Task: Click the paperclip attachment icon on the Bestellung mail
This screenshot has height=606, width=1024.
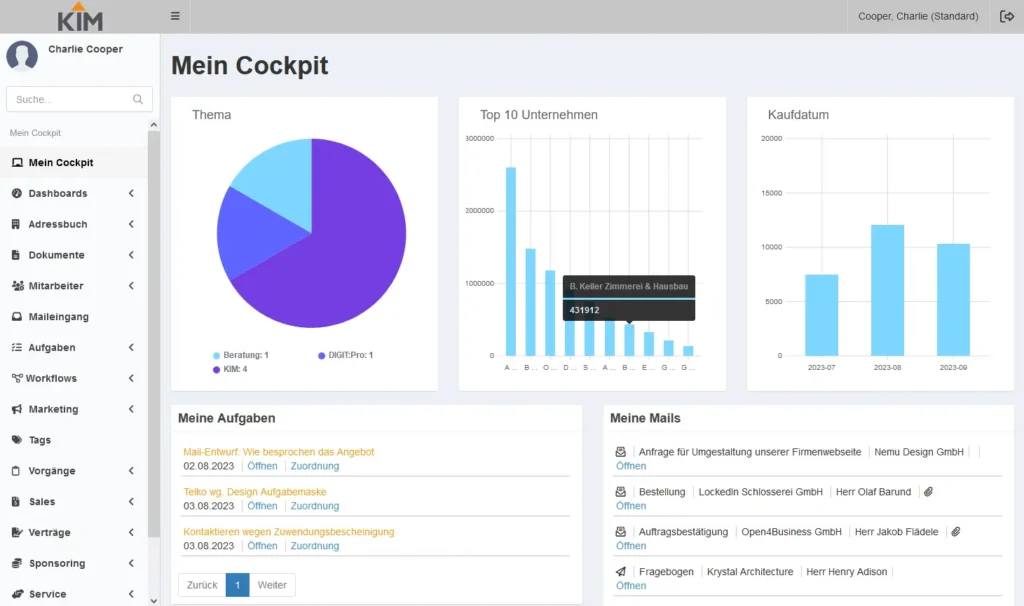Action: 930,491
